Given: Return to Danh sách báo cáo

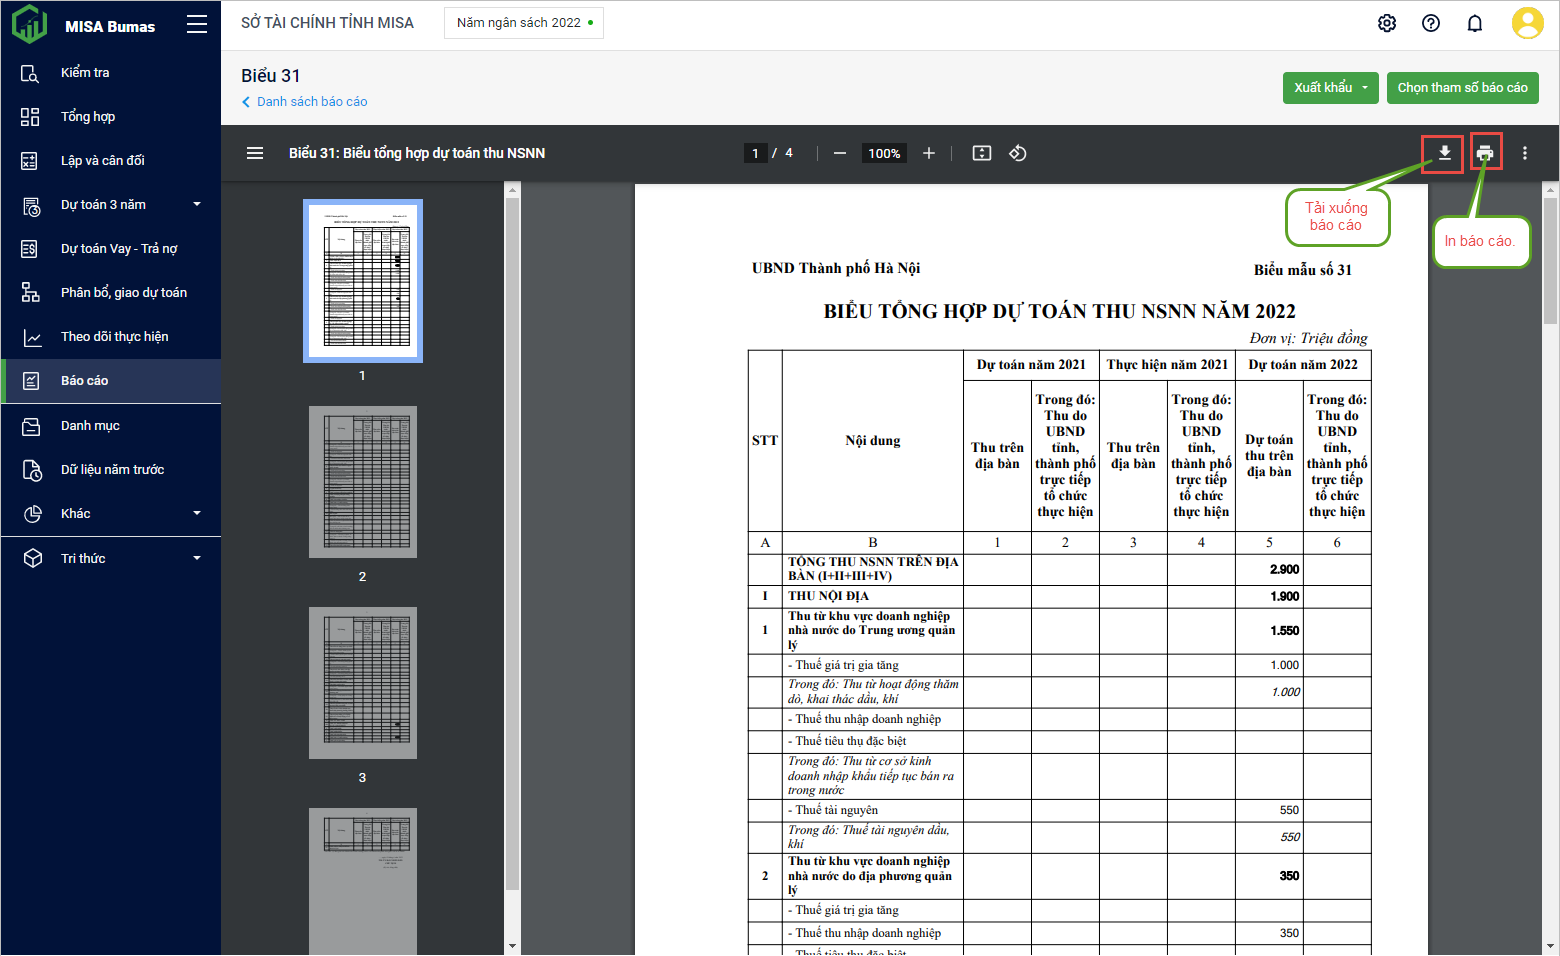Looking at the screenshot, I should (311, 102).
